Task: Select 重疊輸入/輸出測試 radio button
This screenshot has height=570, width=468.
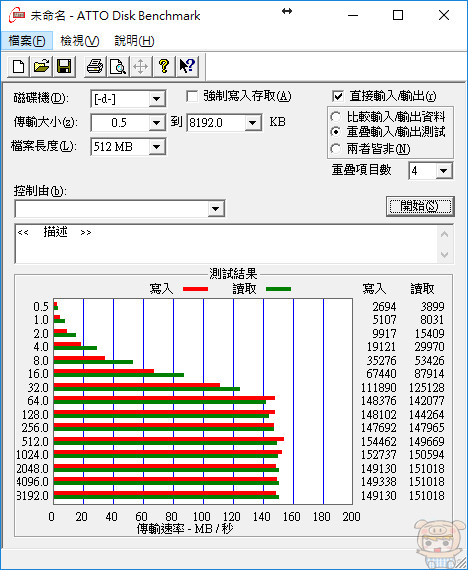Action: click(x=335, y=132)
